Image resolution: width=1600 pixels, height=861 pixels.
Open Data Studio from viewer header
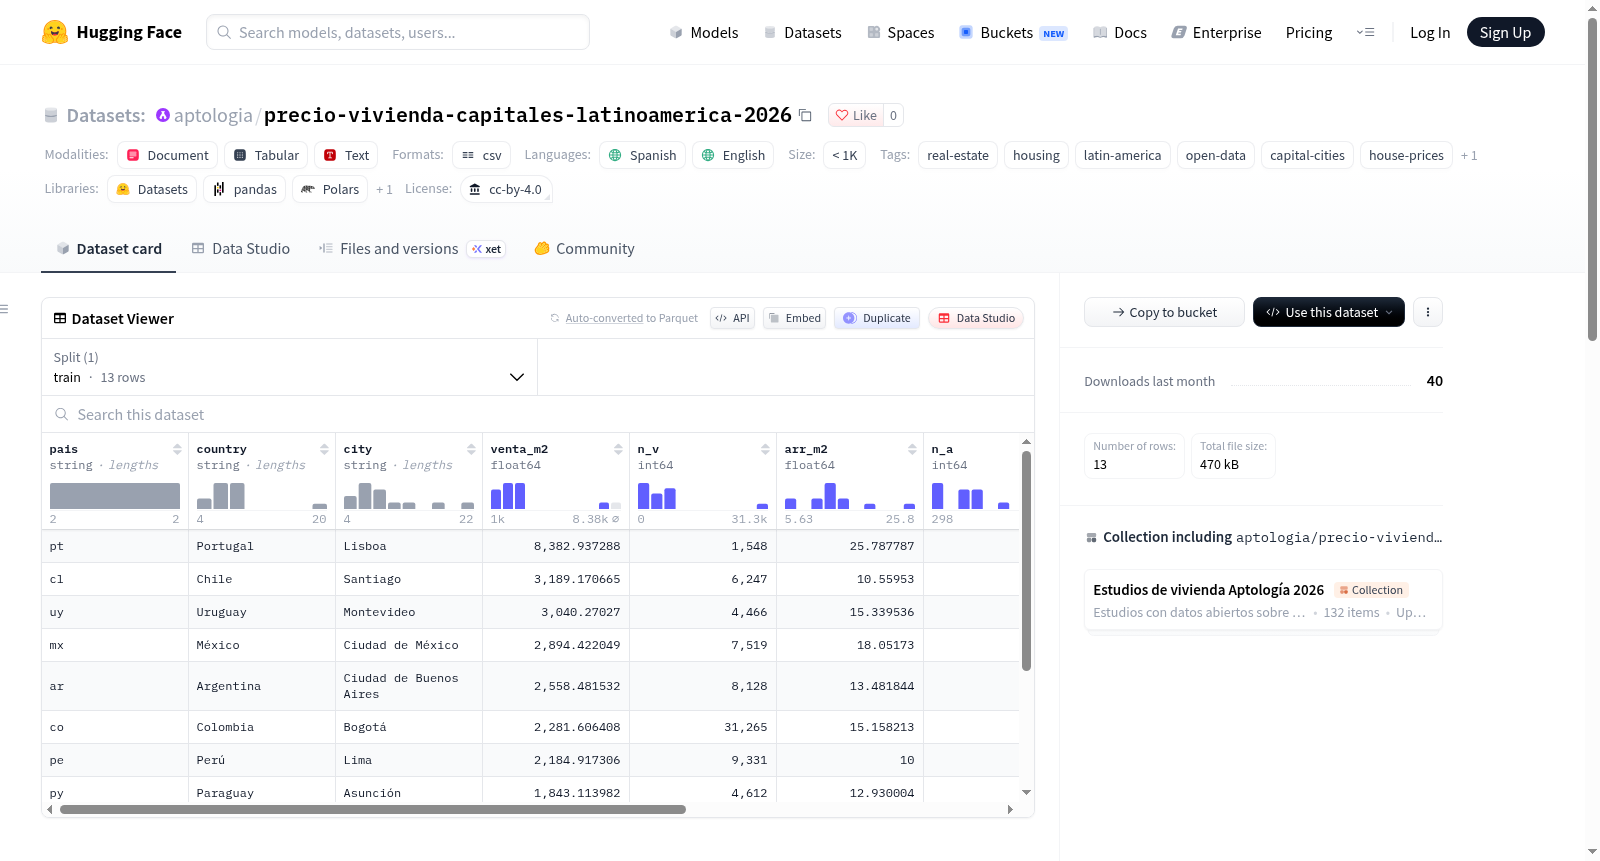click(976, 318)
